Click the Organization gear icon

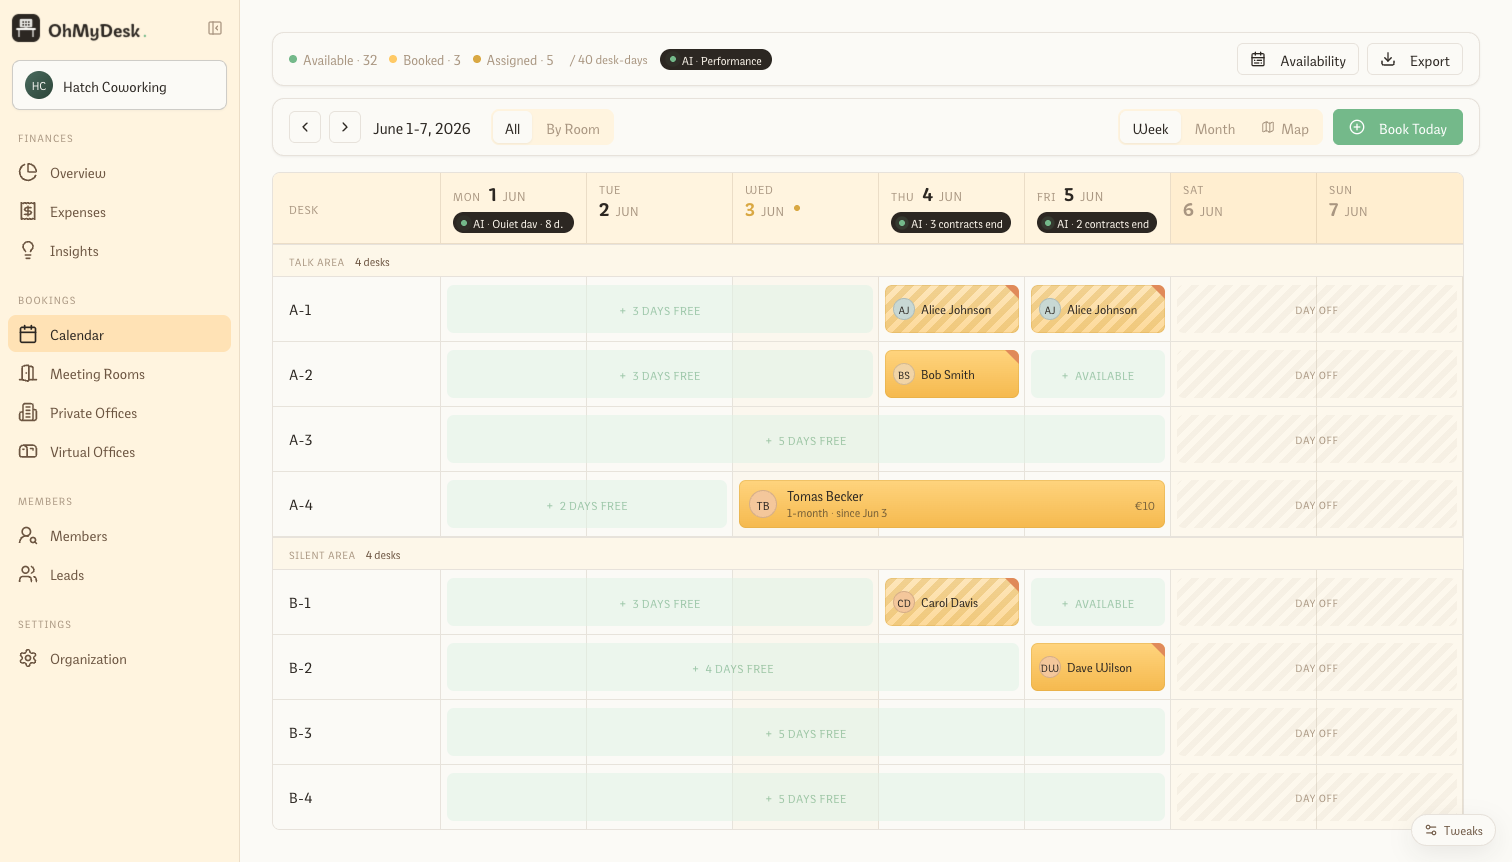tap(28, 658)
